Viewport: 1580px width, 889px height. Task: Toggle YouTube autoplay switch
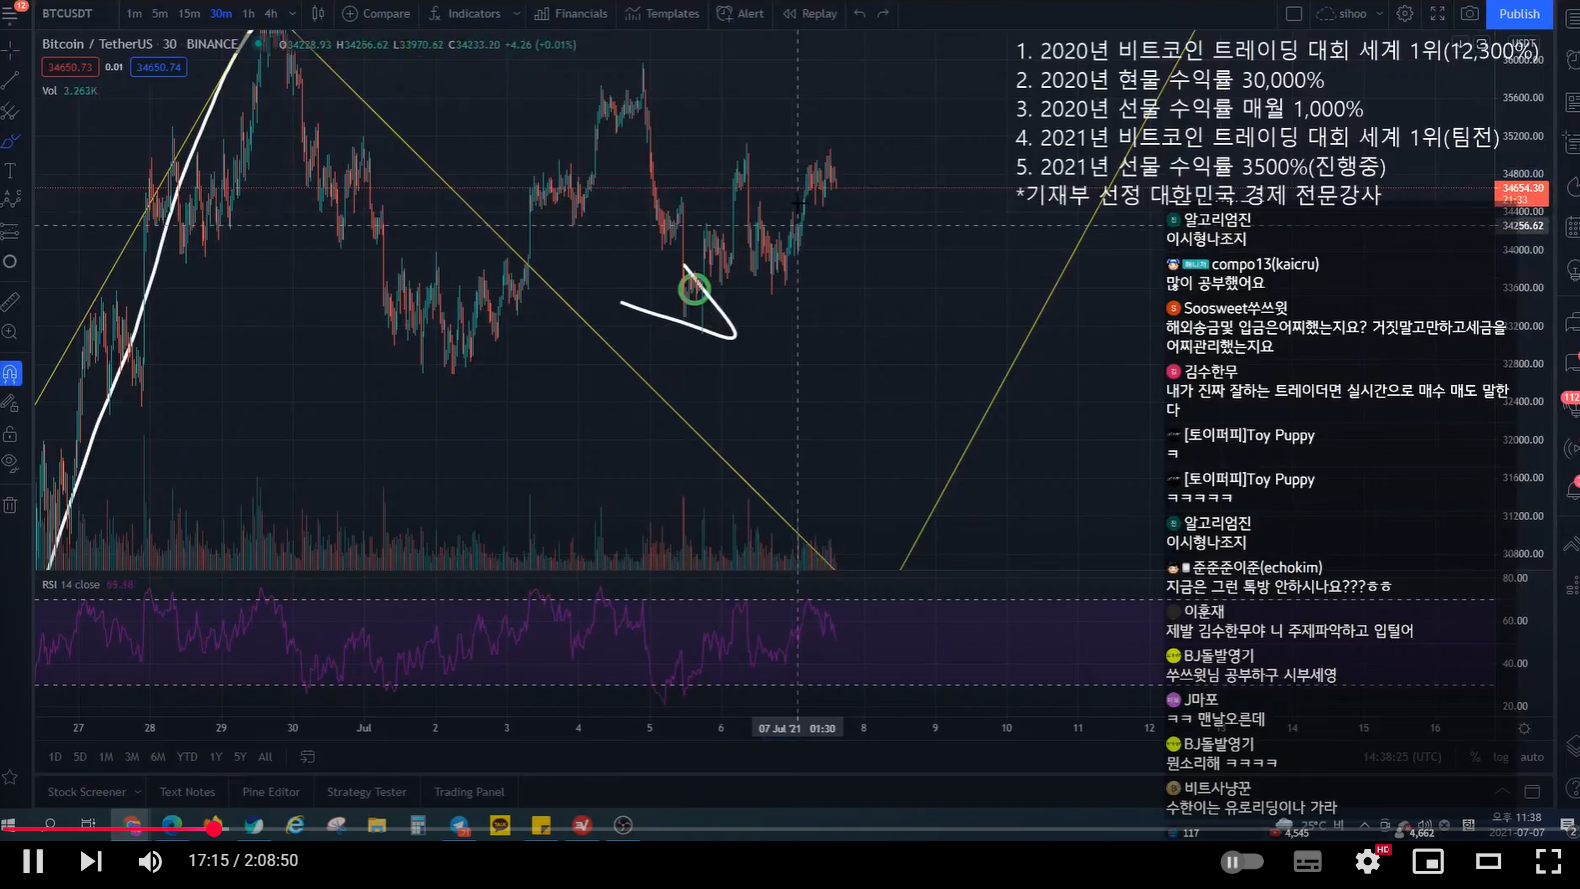(1242, 861)
